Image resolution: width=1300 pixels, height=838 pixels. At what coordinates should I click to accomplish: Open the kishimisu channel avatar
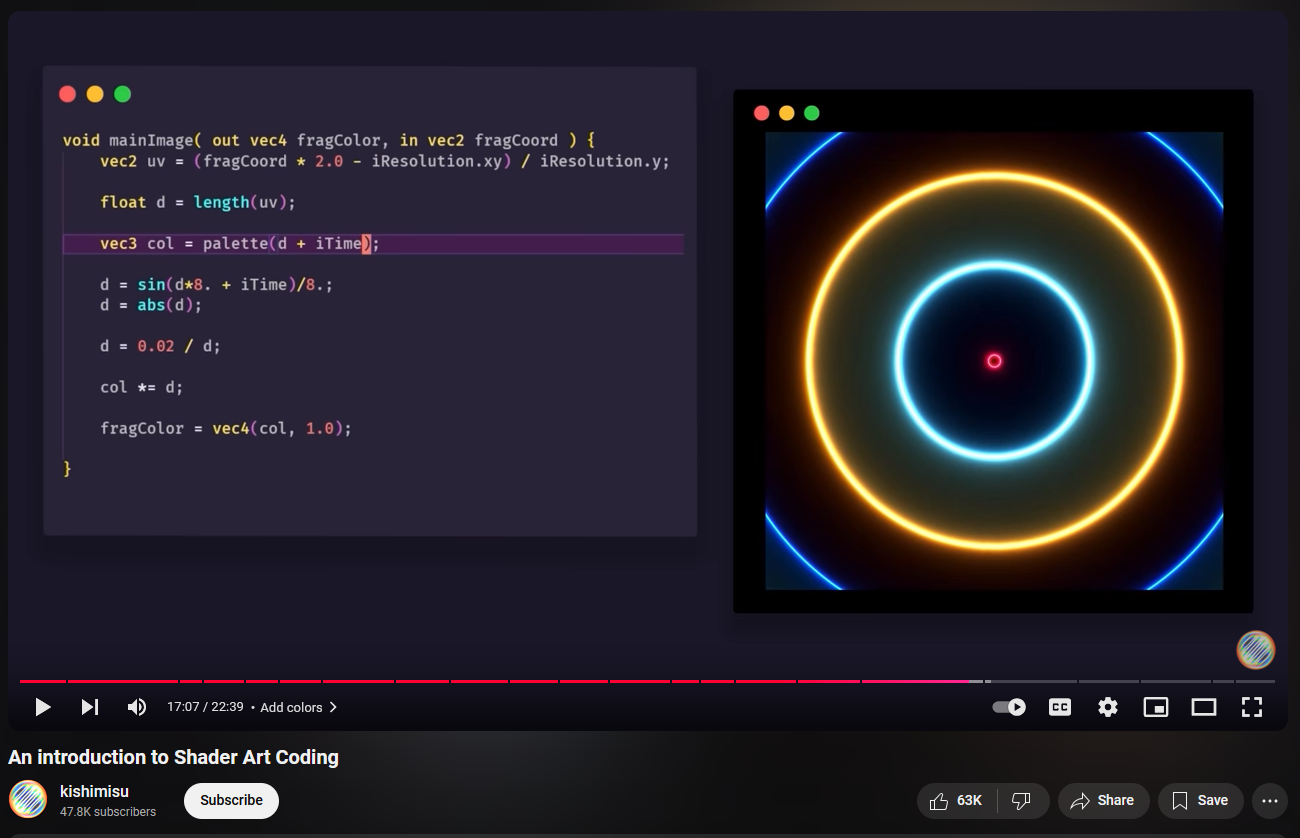(x=28, y=800)
